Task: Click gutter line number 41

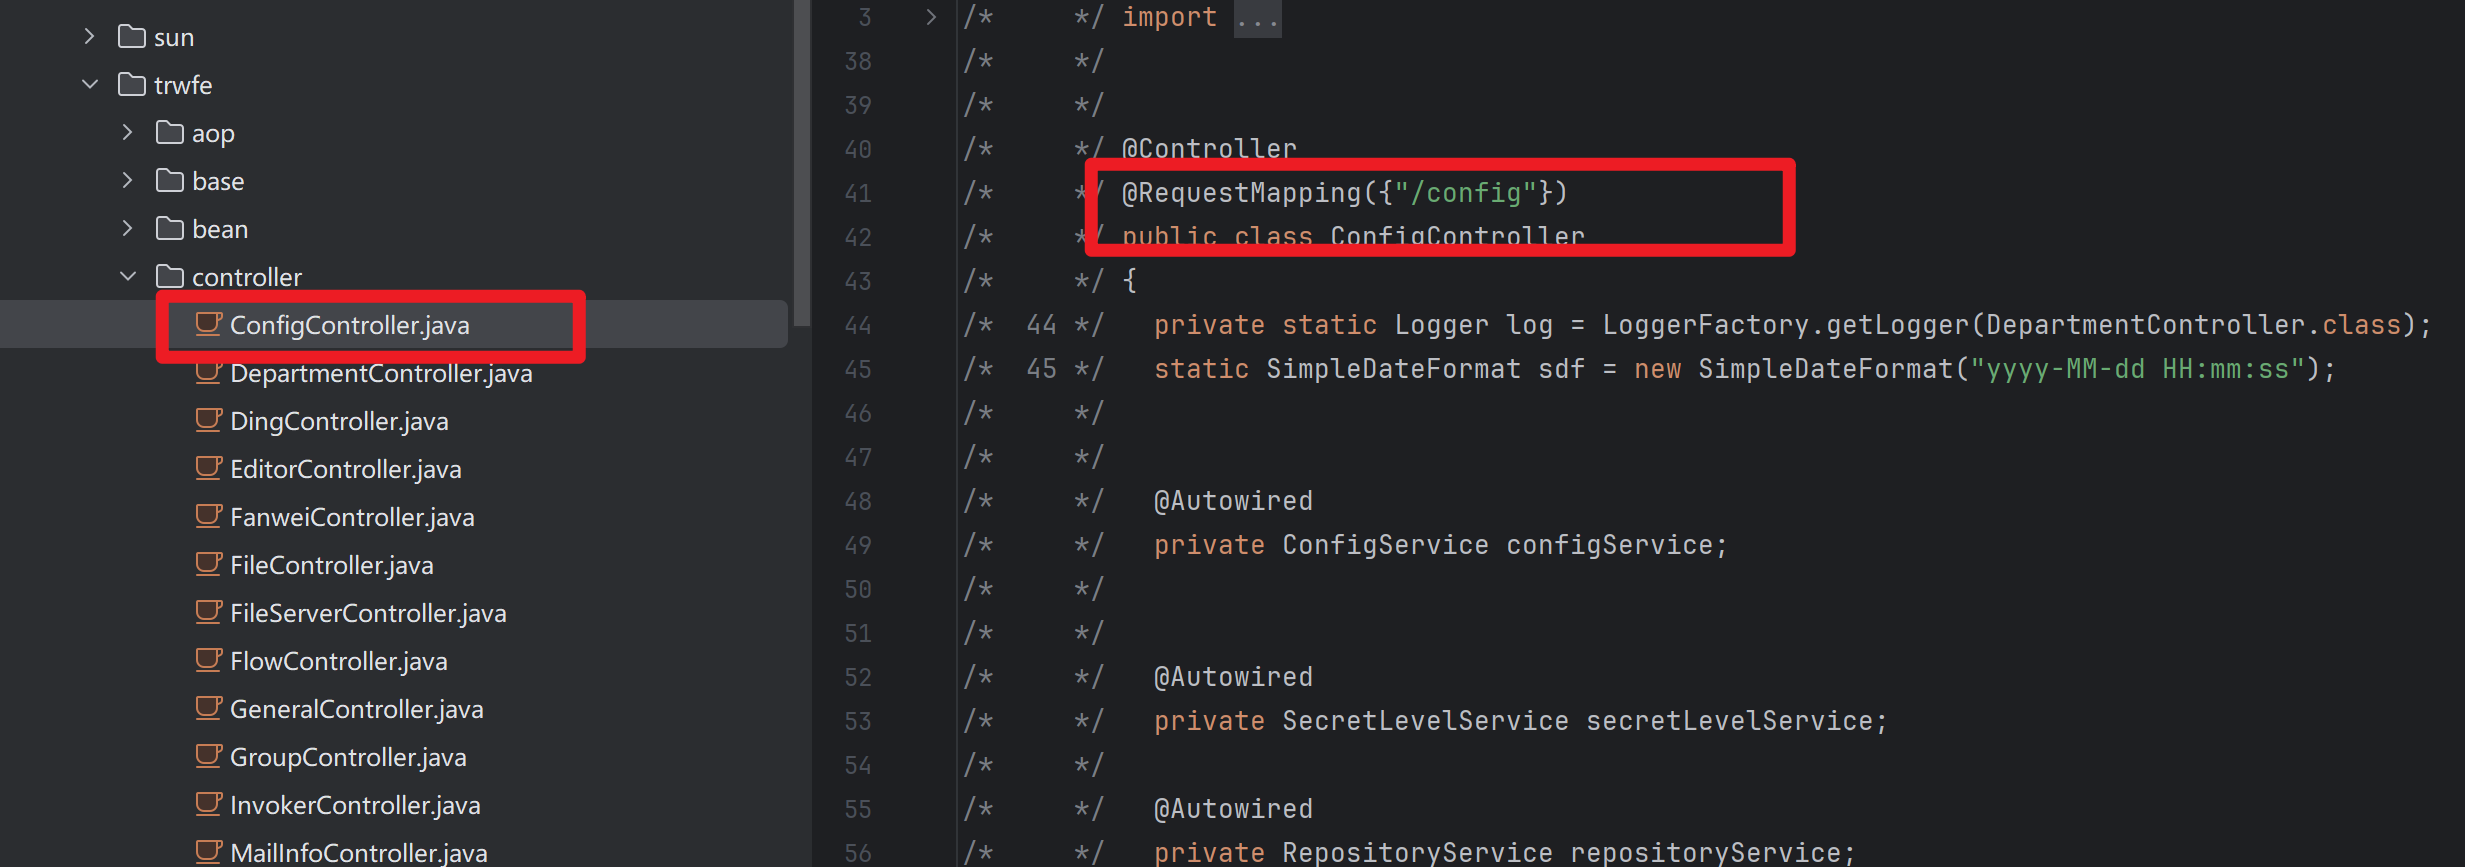Action: (858, 193)
